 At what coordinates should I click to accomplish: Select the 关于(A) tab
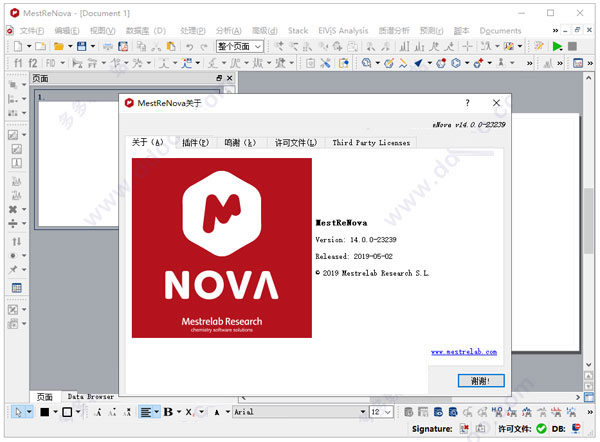148,142
